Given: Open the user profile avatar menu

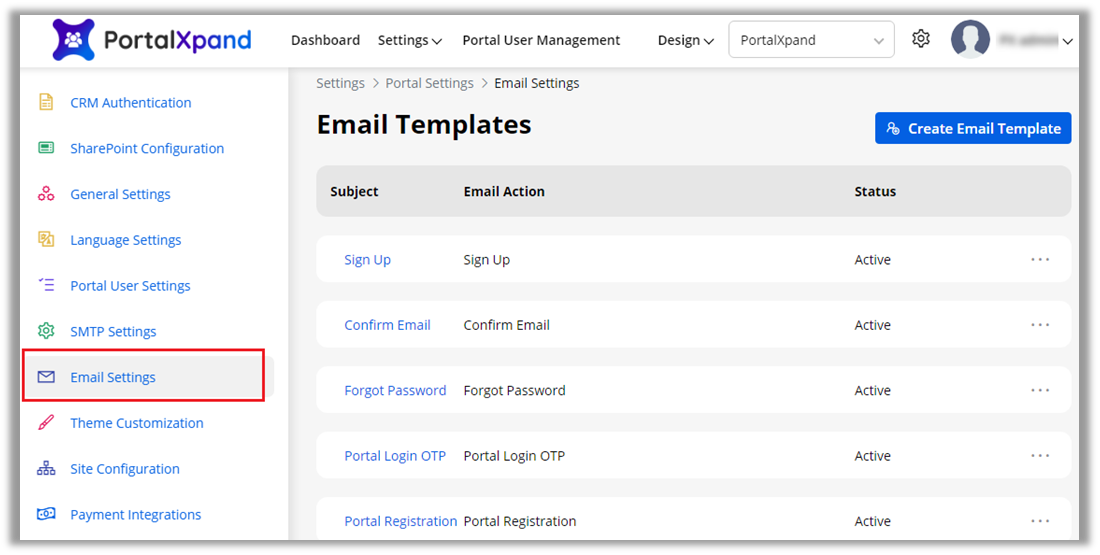Looking at the screenshot, I should click(x=970, y=40).
